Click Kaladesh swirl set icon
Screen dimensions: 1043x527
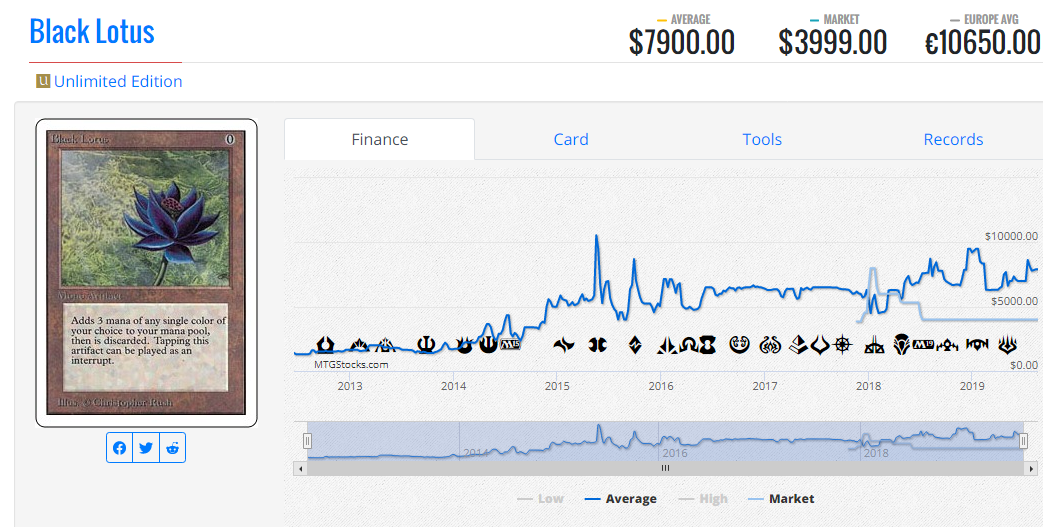(x=739, y=345)
